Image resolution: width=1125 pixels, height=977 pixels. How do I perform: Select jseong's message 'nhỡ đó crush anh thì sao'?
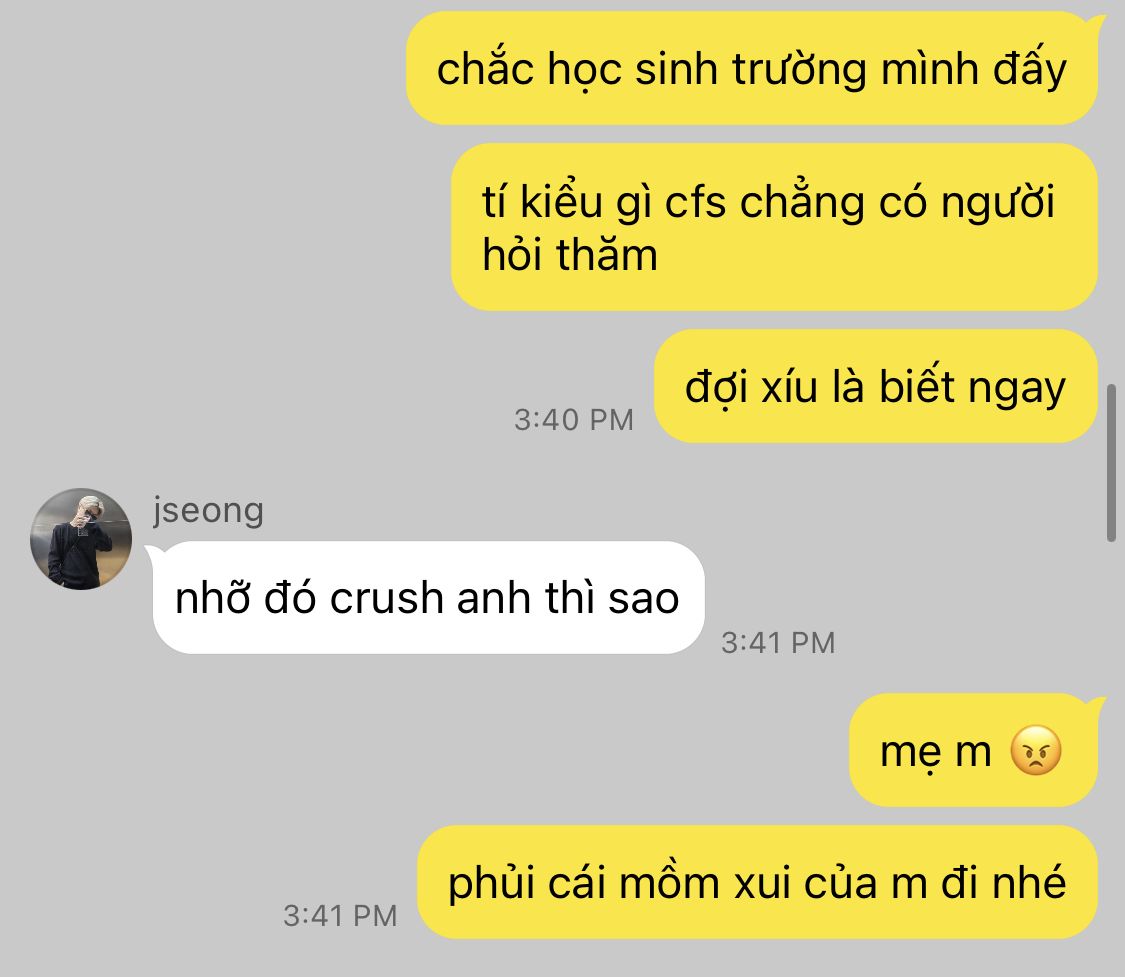[428, 598]
